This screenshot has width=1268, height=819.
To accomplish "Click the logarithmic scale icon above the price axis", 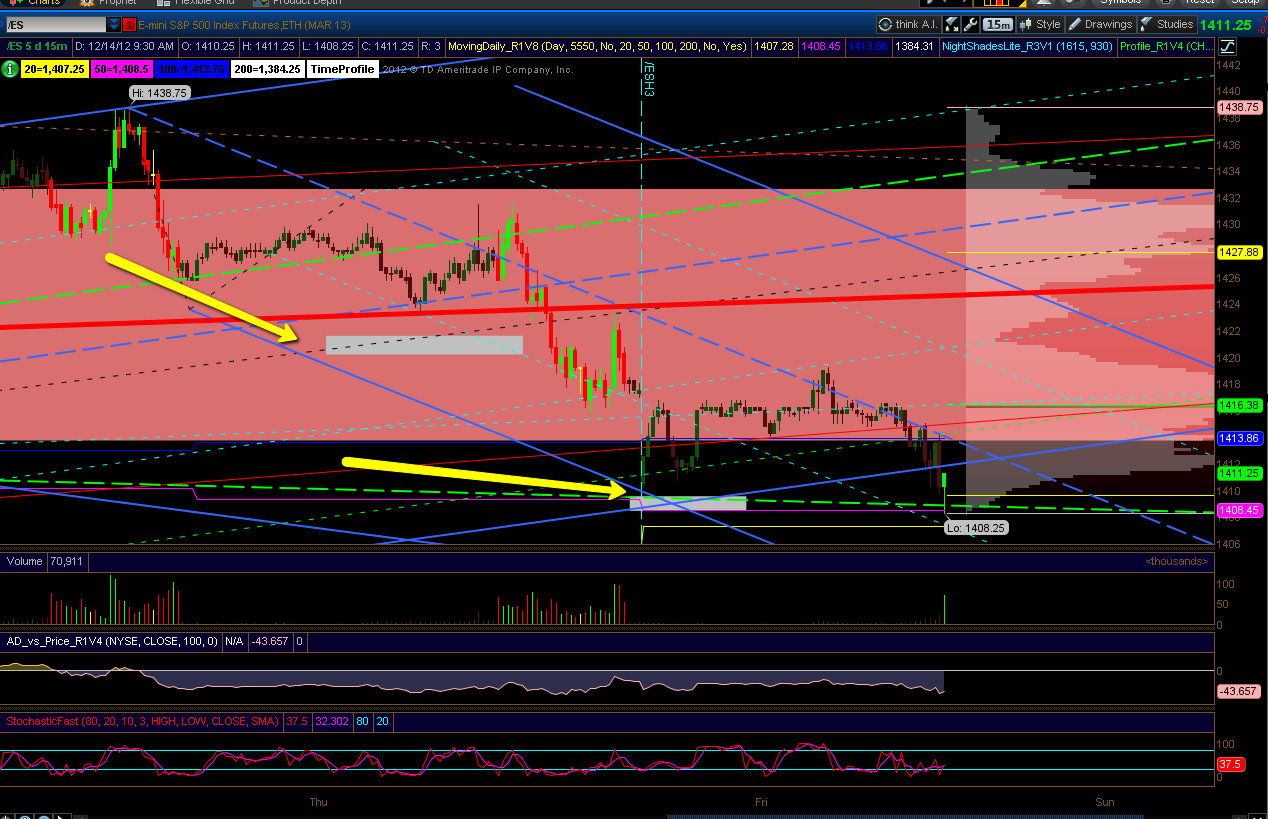I will pos(1227,46).
